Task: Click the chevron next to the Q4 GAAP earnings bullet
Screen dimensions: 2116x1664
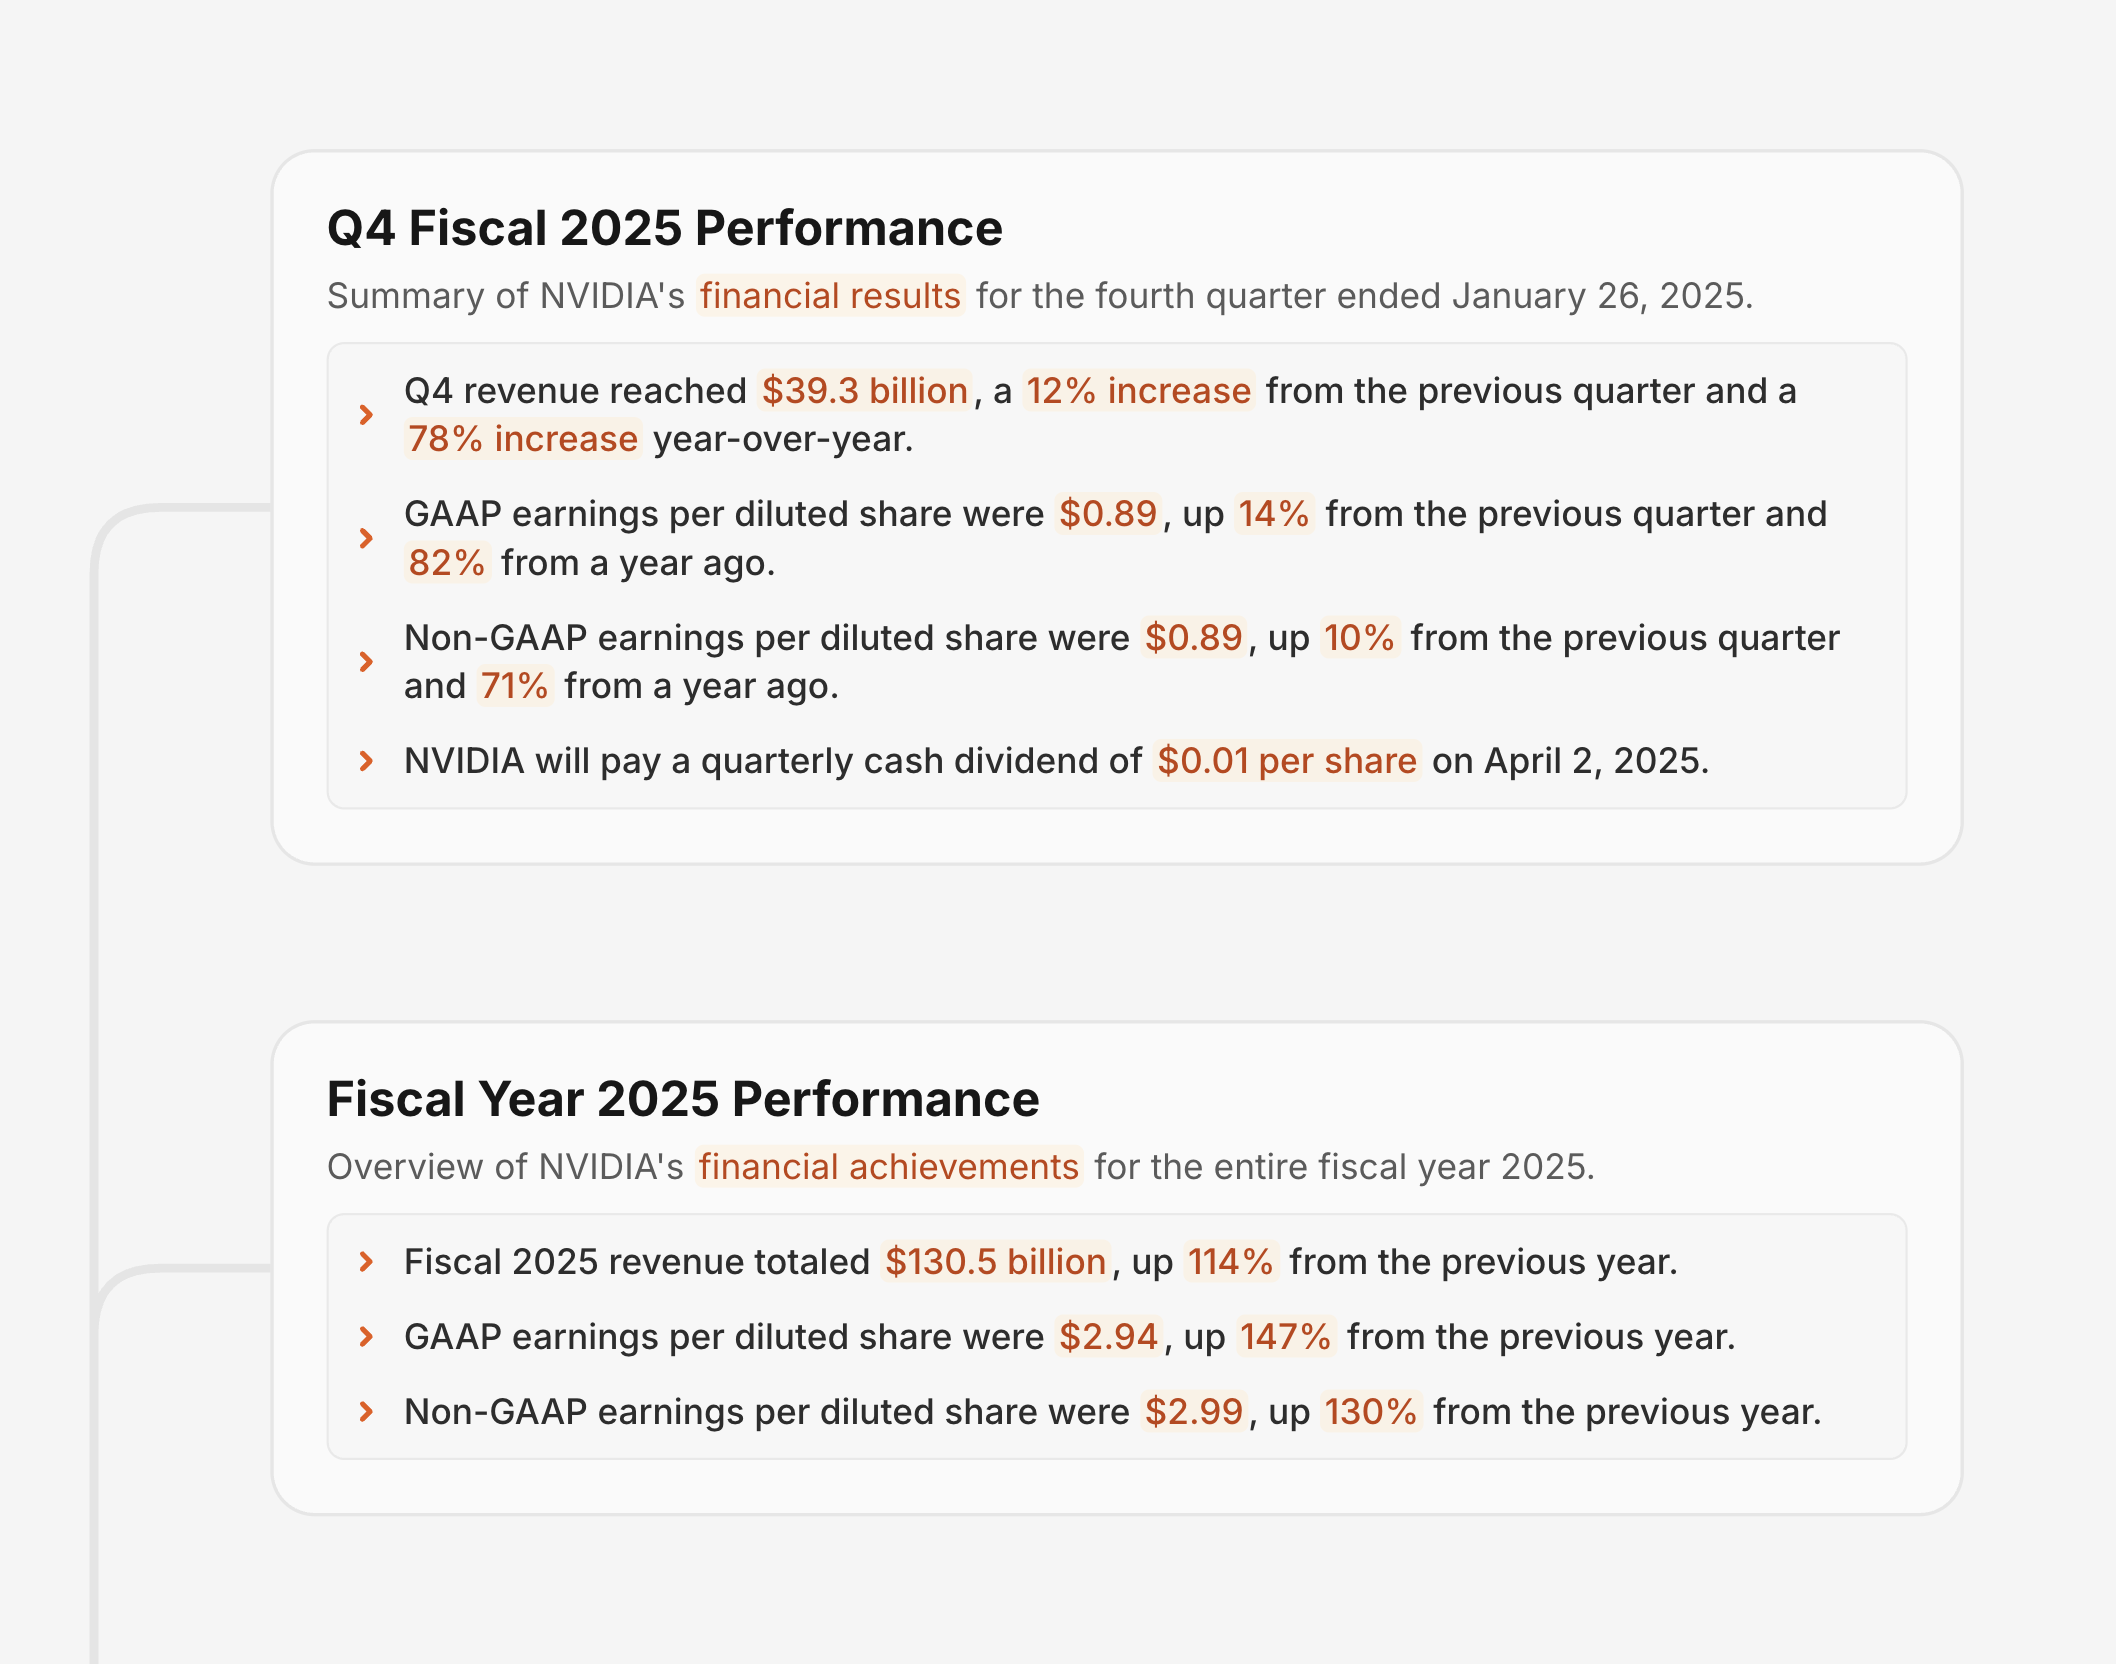Action: (x=366, y=539)
